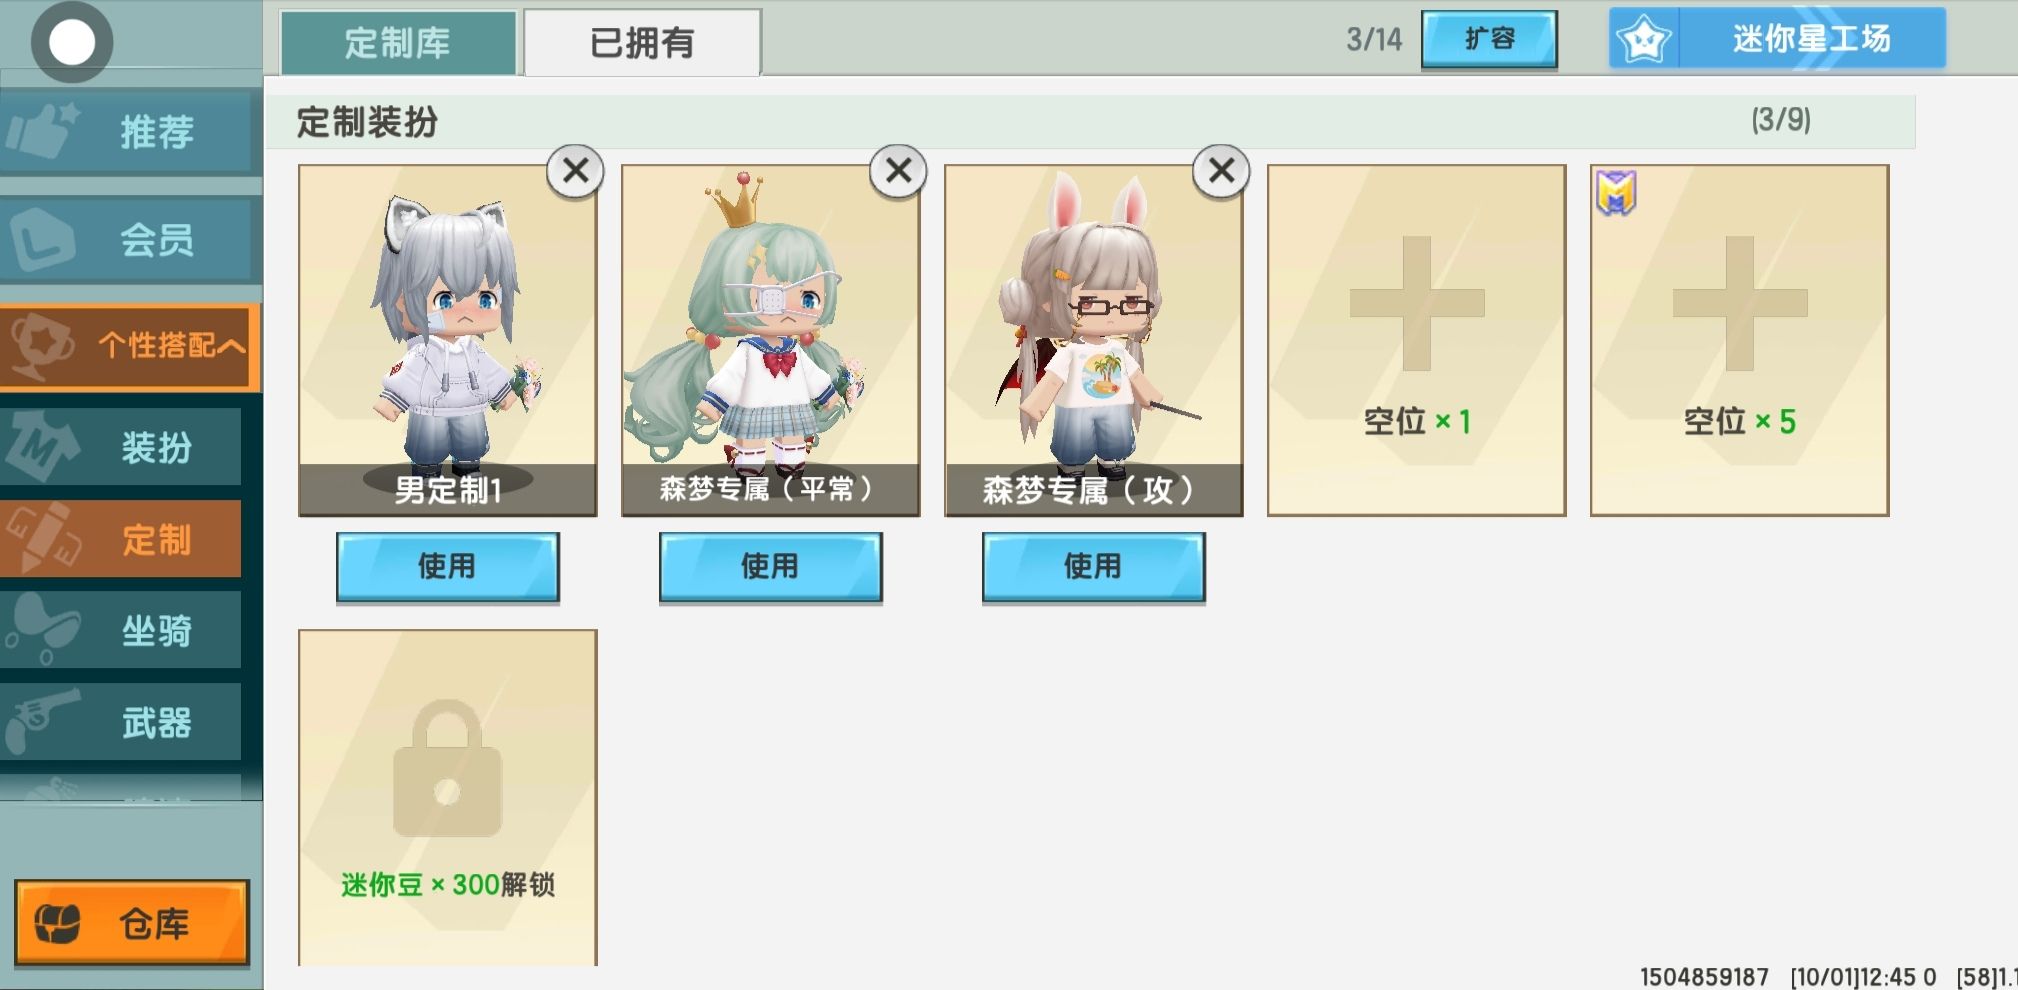Open the 仓库 warehouse button
The height and width of the screenshot is (990, 2018).
131,923
